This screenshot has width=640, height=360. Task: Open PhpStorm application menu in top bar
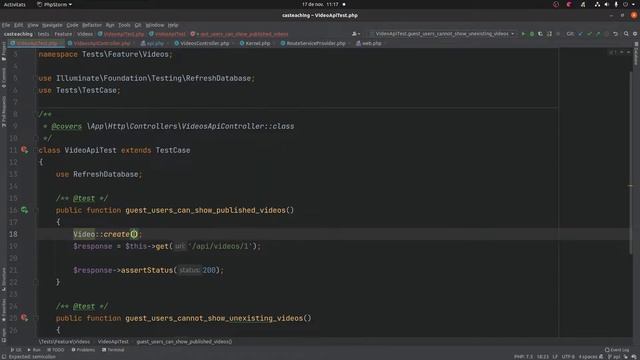54,4
